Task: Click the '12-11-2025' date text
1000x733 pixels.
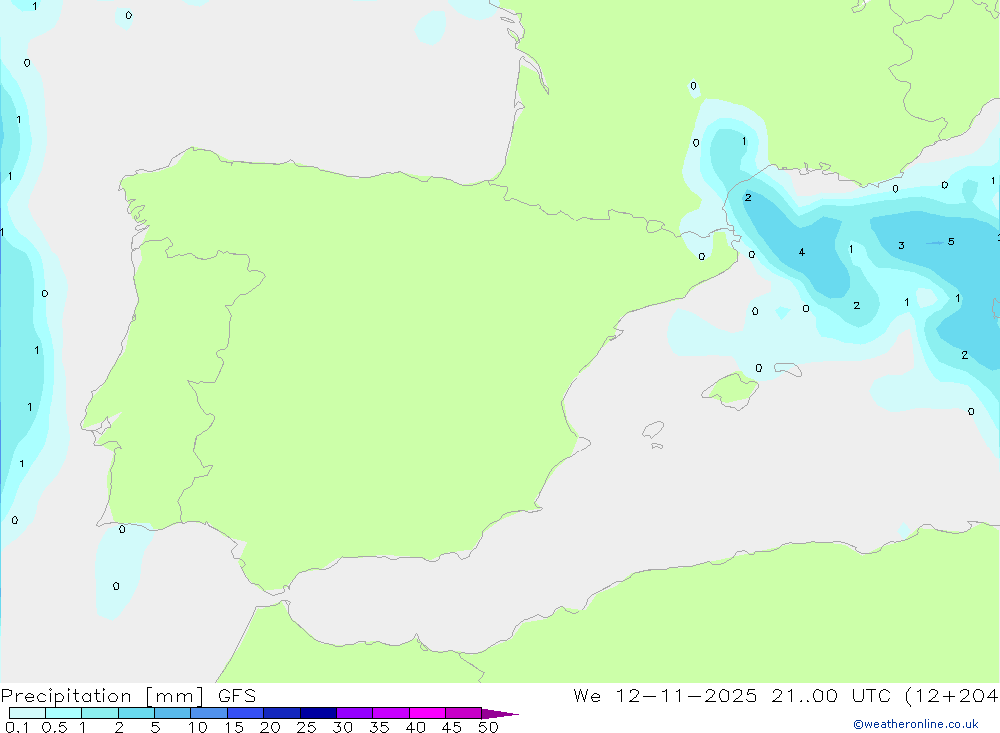Action: coord(686,695)
